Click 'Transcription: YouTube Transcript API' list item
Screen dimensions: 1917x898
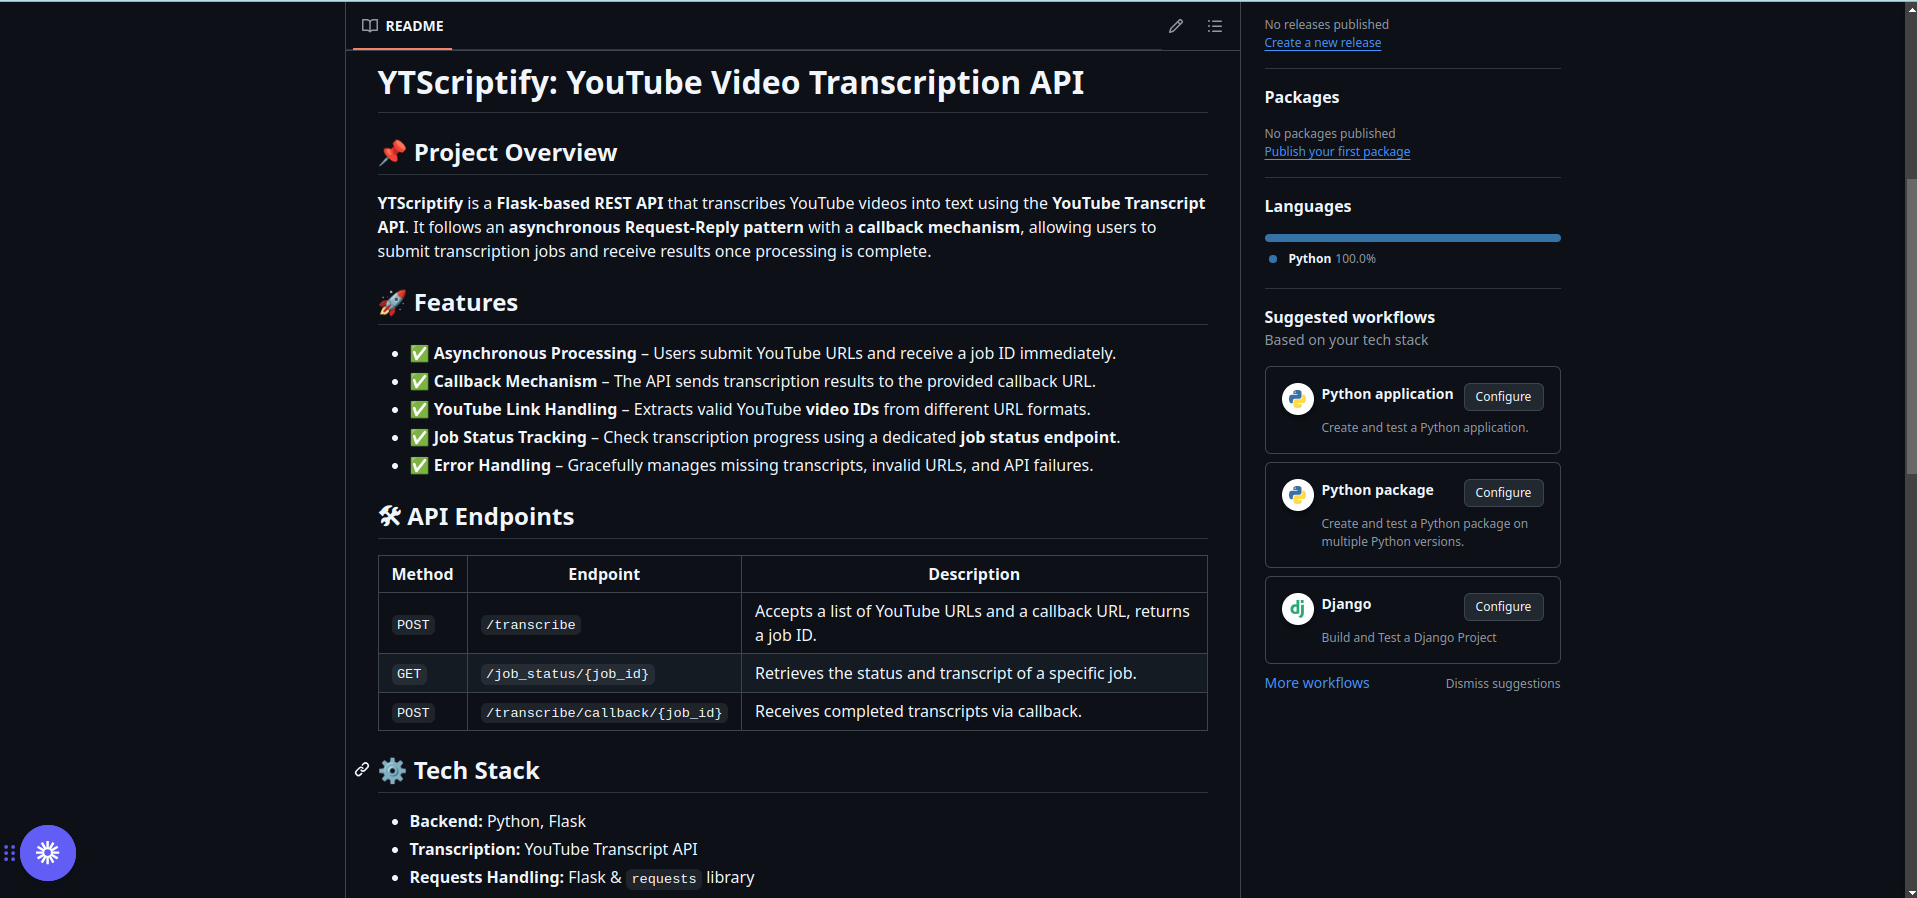pyautogui.click(x=553, y=849)
